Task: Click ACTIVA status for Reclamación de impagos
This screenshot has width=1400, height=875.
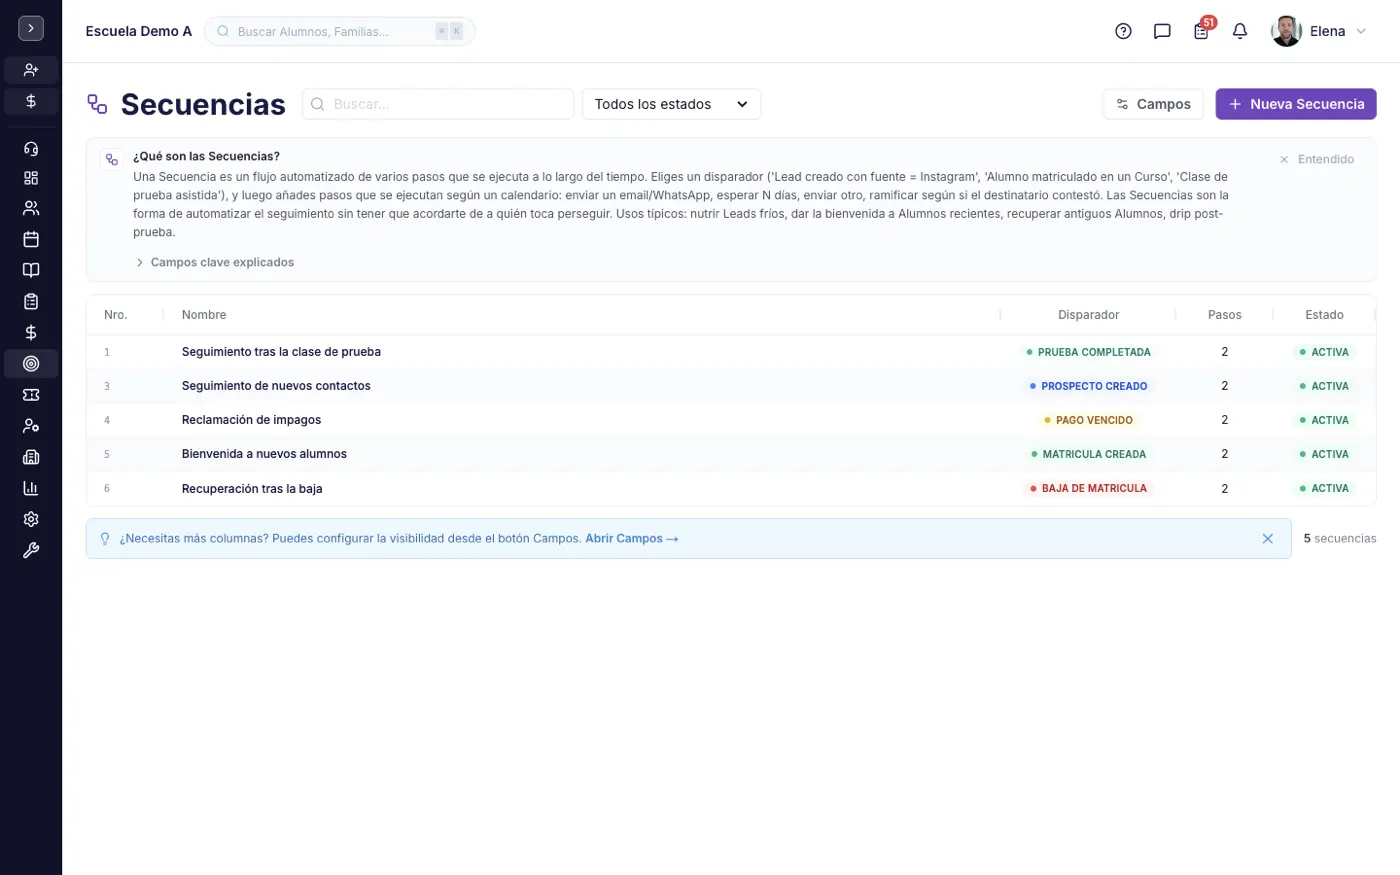Action: point(1324,420)
